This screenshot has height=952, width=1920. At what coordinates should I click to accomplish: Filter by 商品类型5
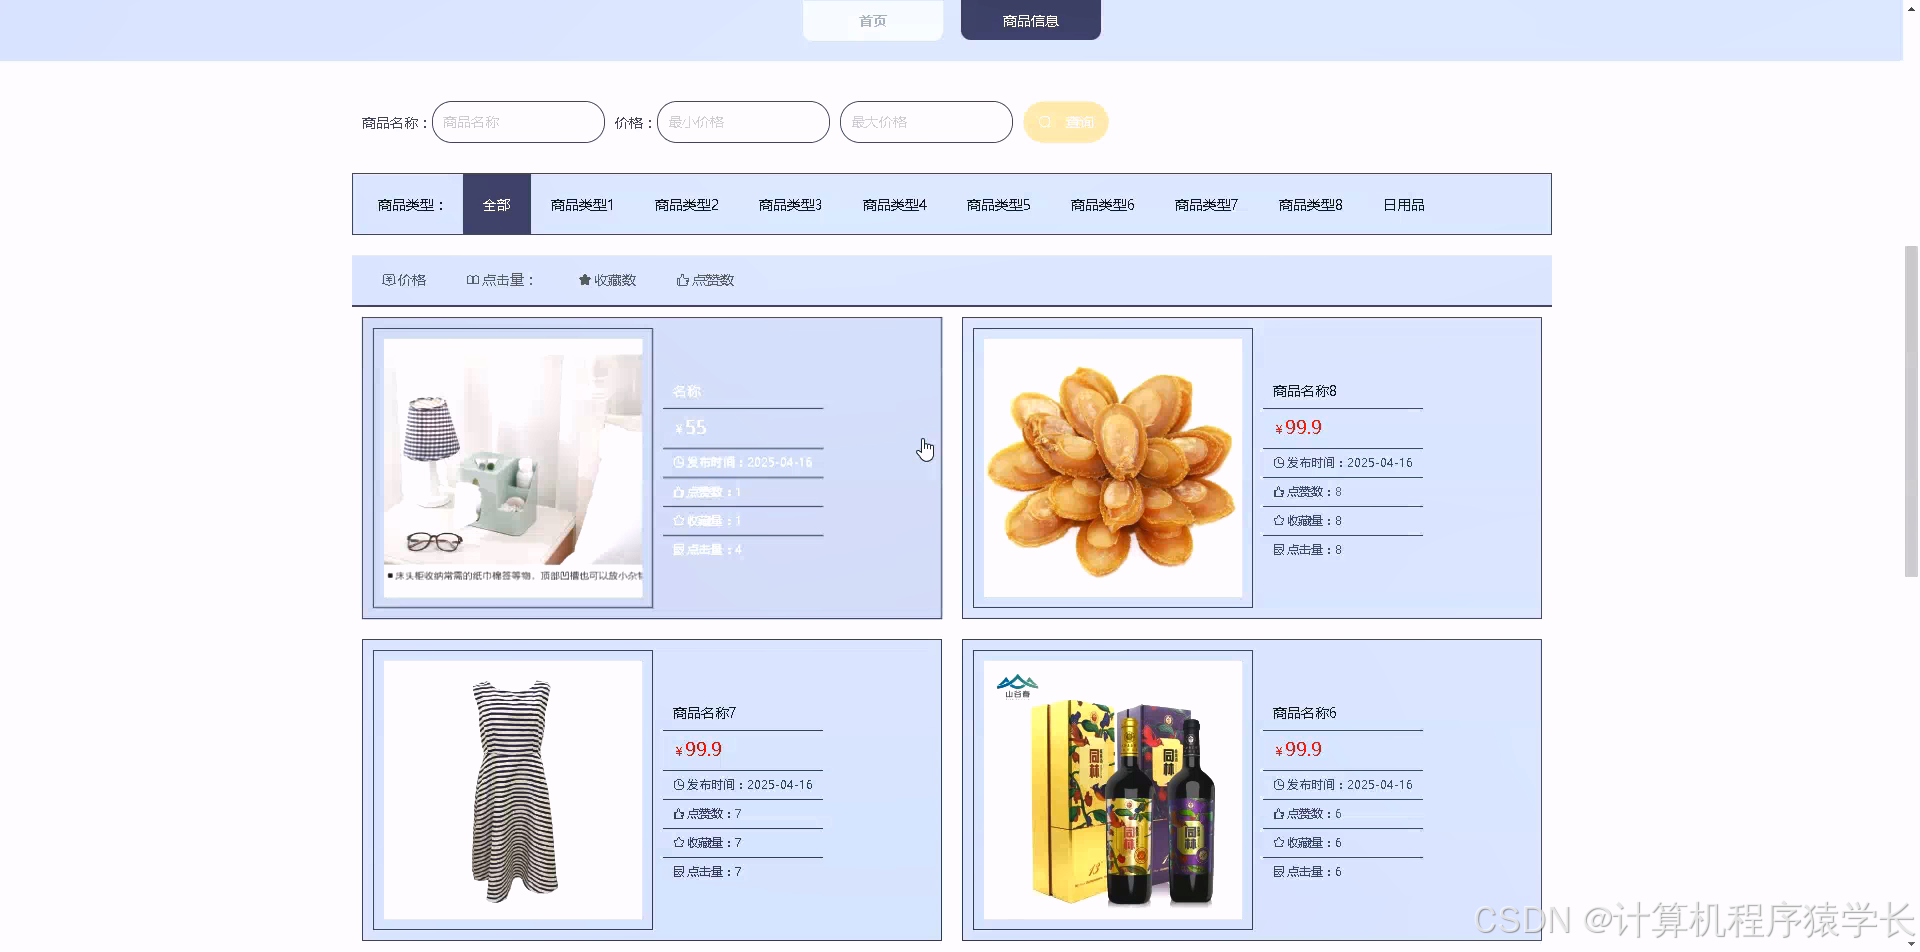pos(998,205)
